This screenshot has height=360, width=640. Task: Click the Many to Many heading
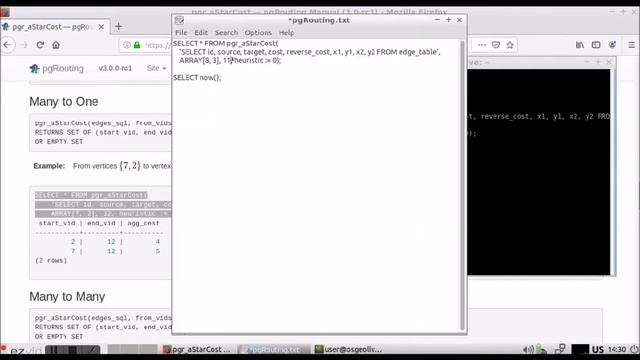(67, 297)
